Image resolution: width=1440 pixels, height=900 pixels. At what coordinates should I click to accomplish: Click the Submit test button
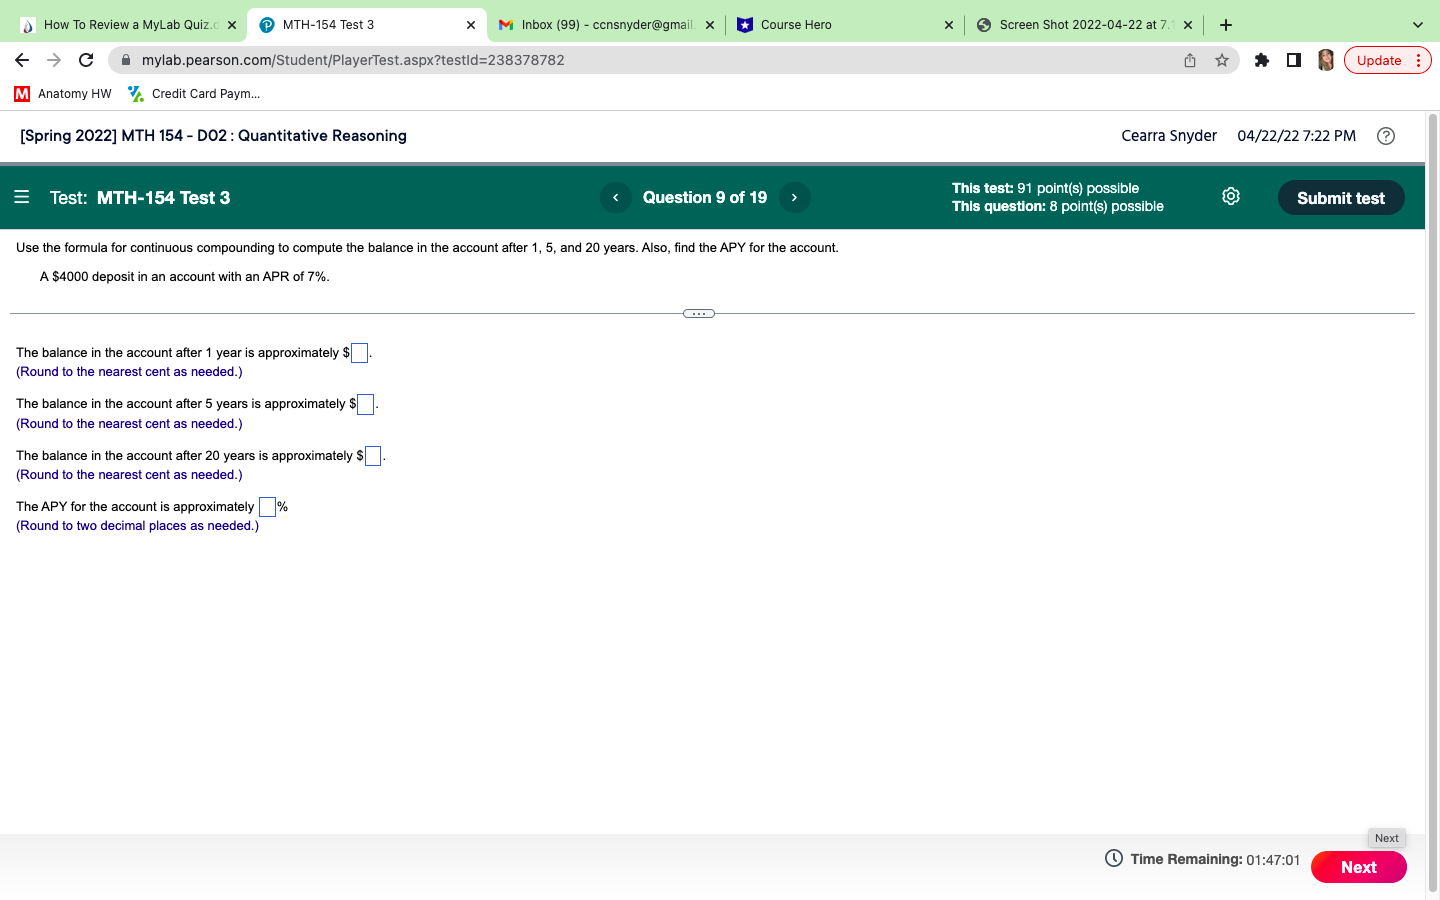click(x=1340, y=197)
